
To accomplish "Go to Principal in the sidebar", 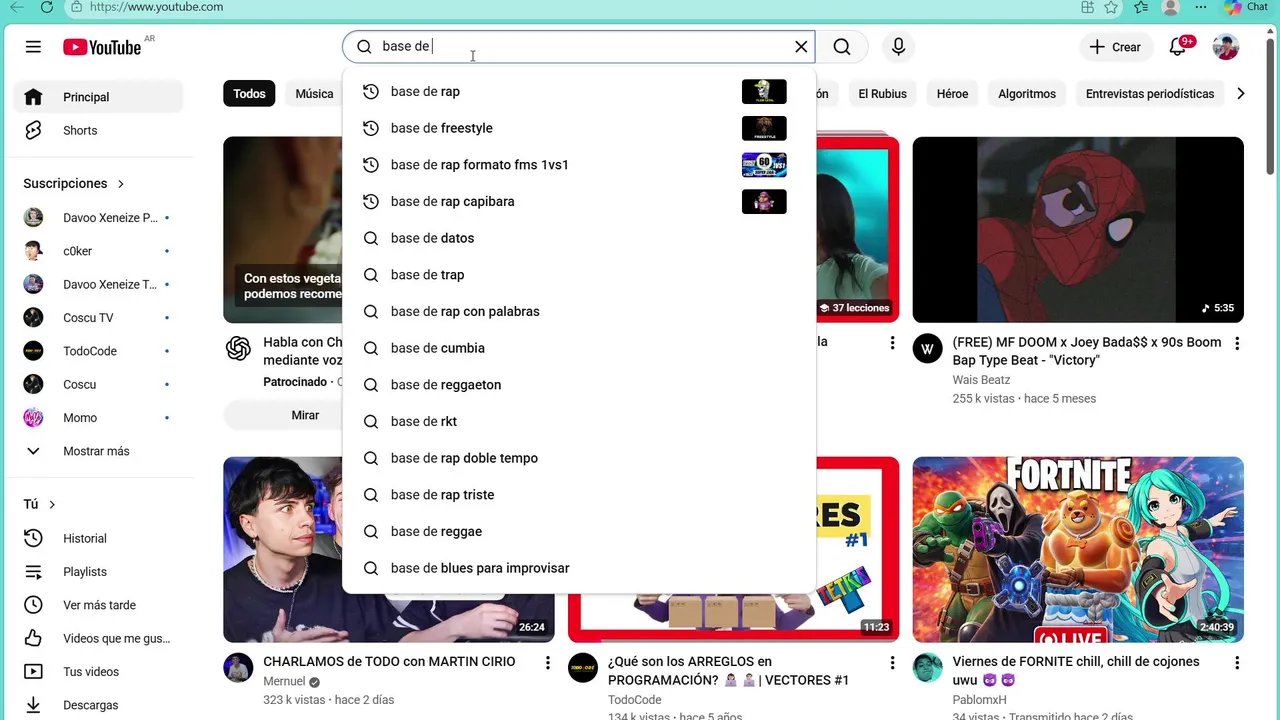I will click(98, 97).
